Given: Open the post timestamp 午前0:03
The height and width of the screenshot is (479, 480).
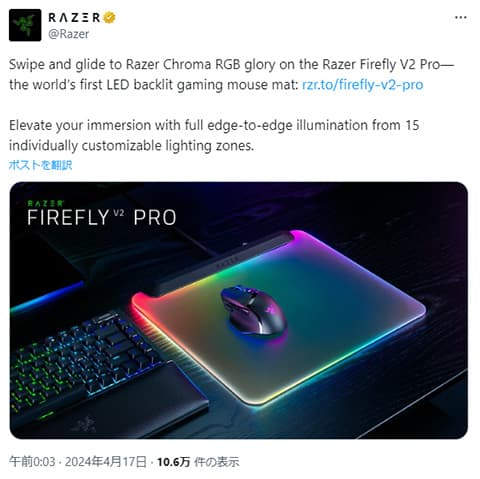Looking at the screenshot, I should [x=32, y=462].
